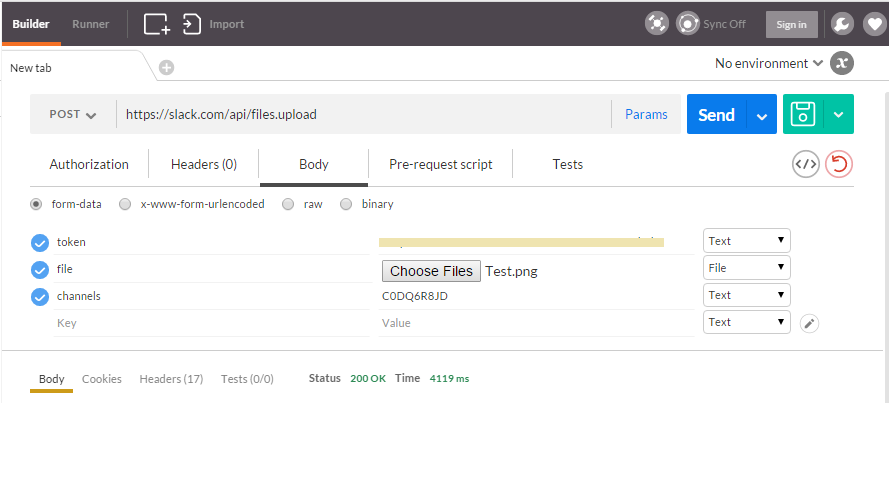Click the heart icon in header

[x=873, y=24]
